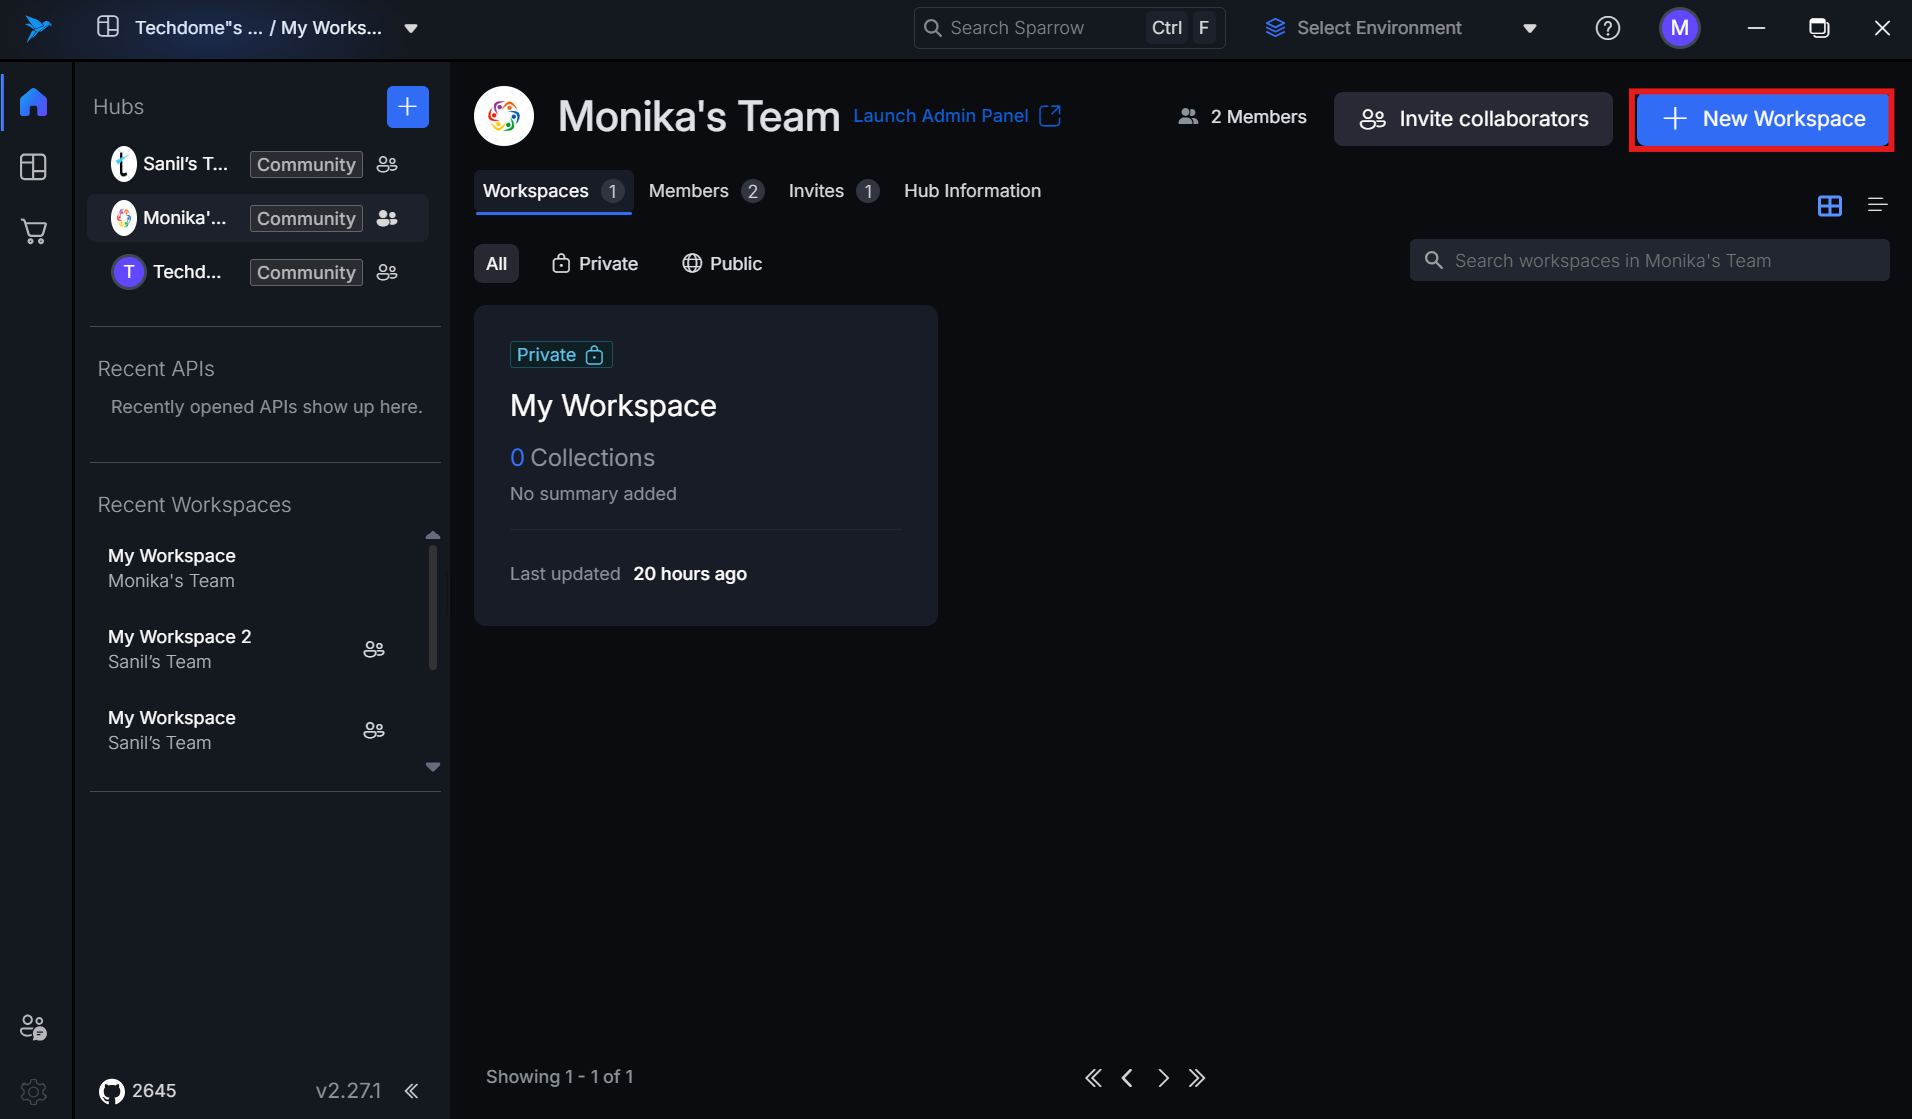Click Community badge next to Monika'...
Image resolution: width=1912 pixels, height=1119 pixels.
point(306,219)
